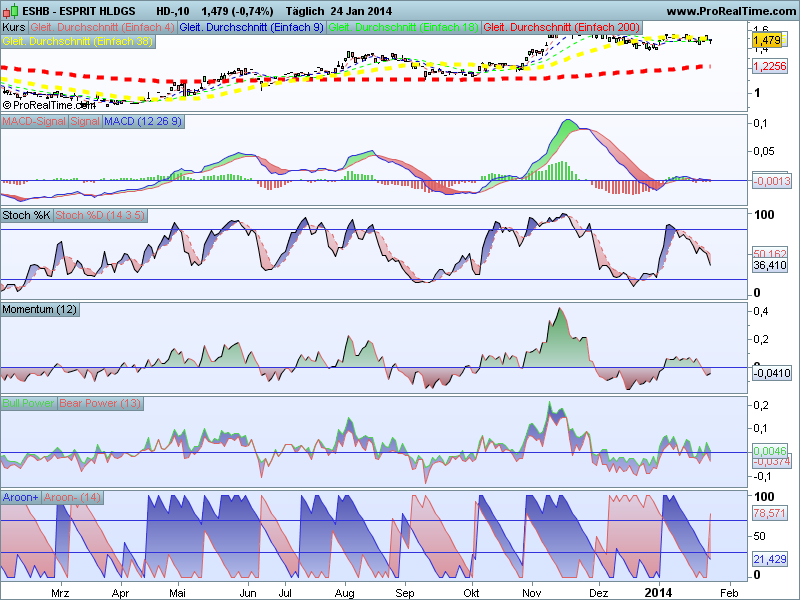Click the yellow 1,479 current price tag

[x=766, y=40]
